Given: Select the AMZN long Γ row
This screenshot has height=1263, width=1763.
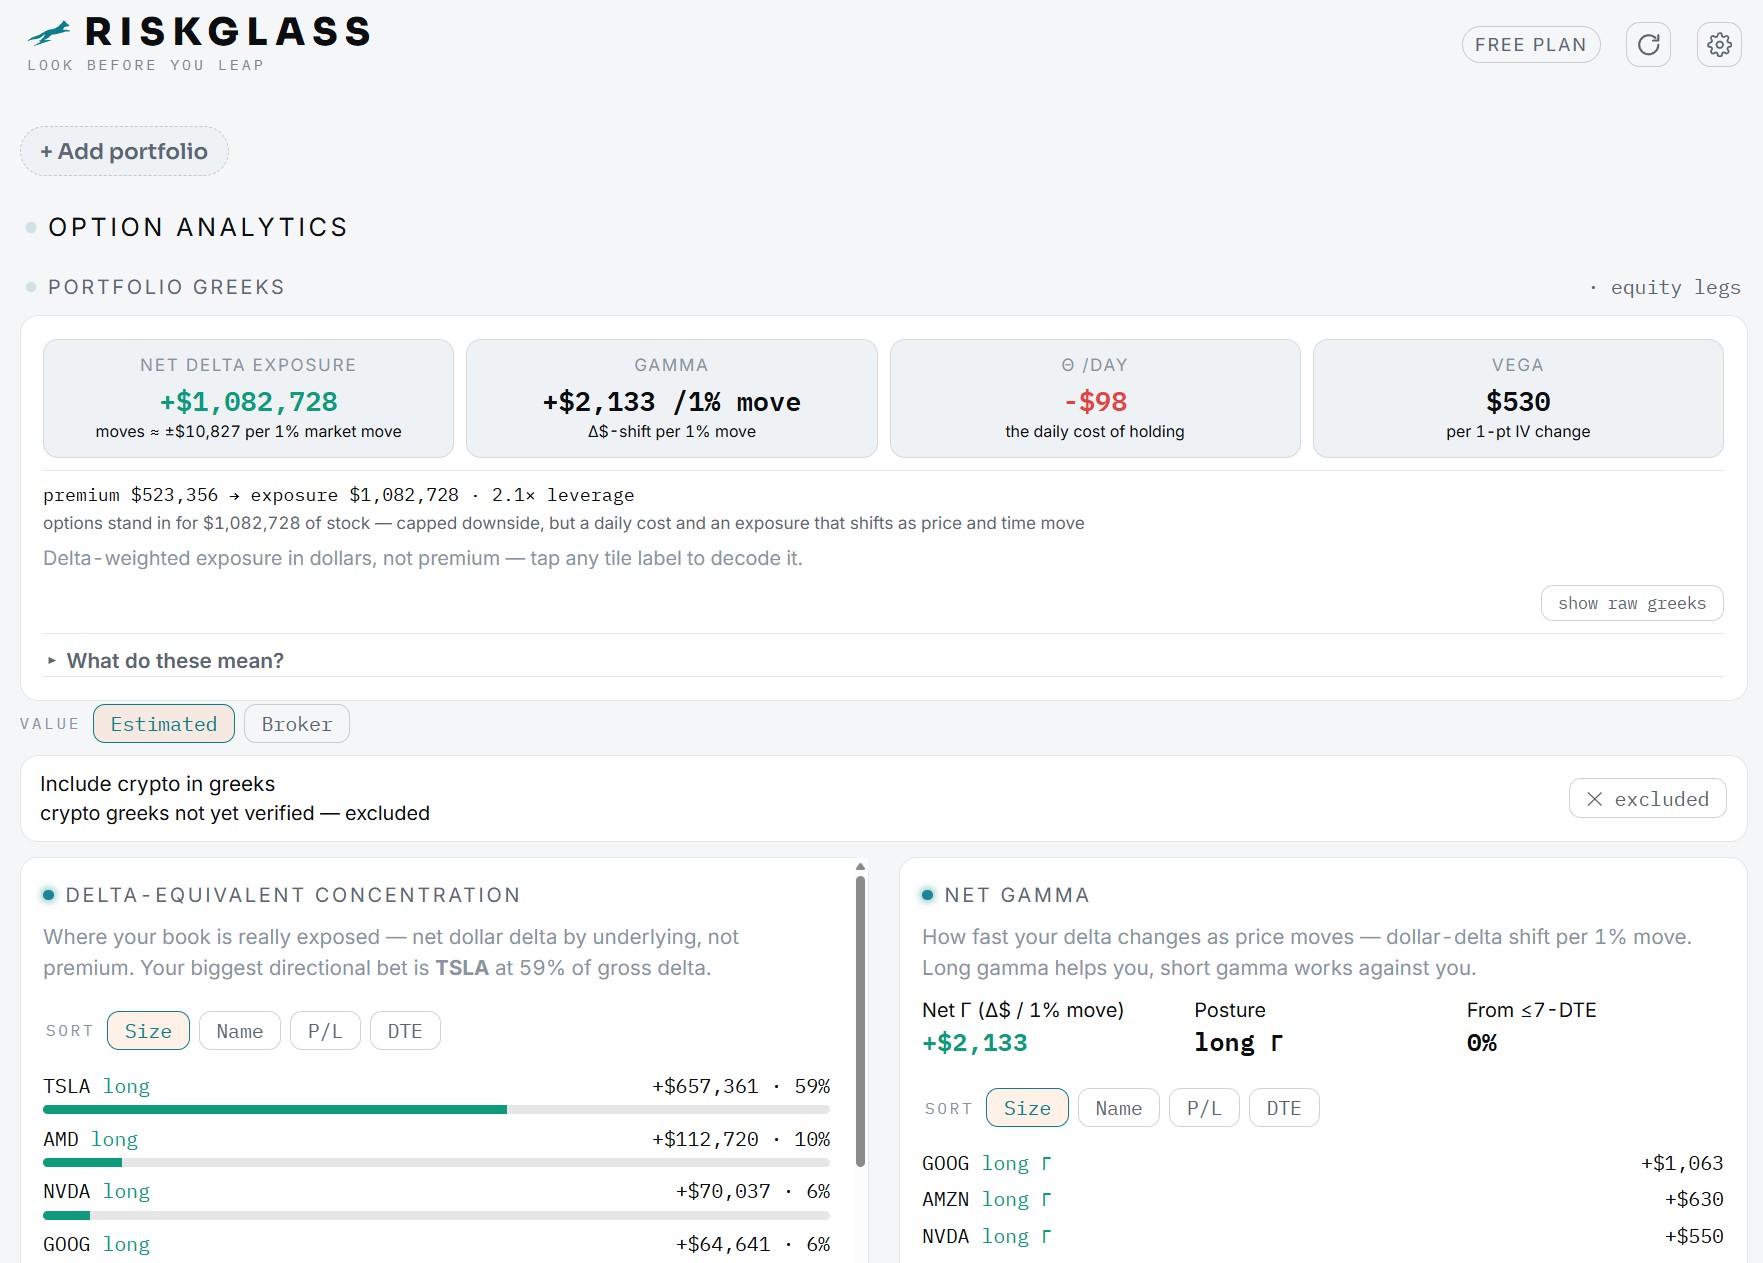Looking at the screenshot, I should (x=1322, y=1199).
